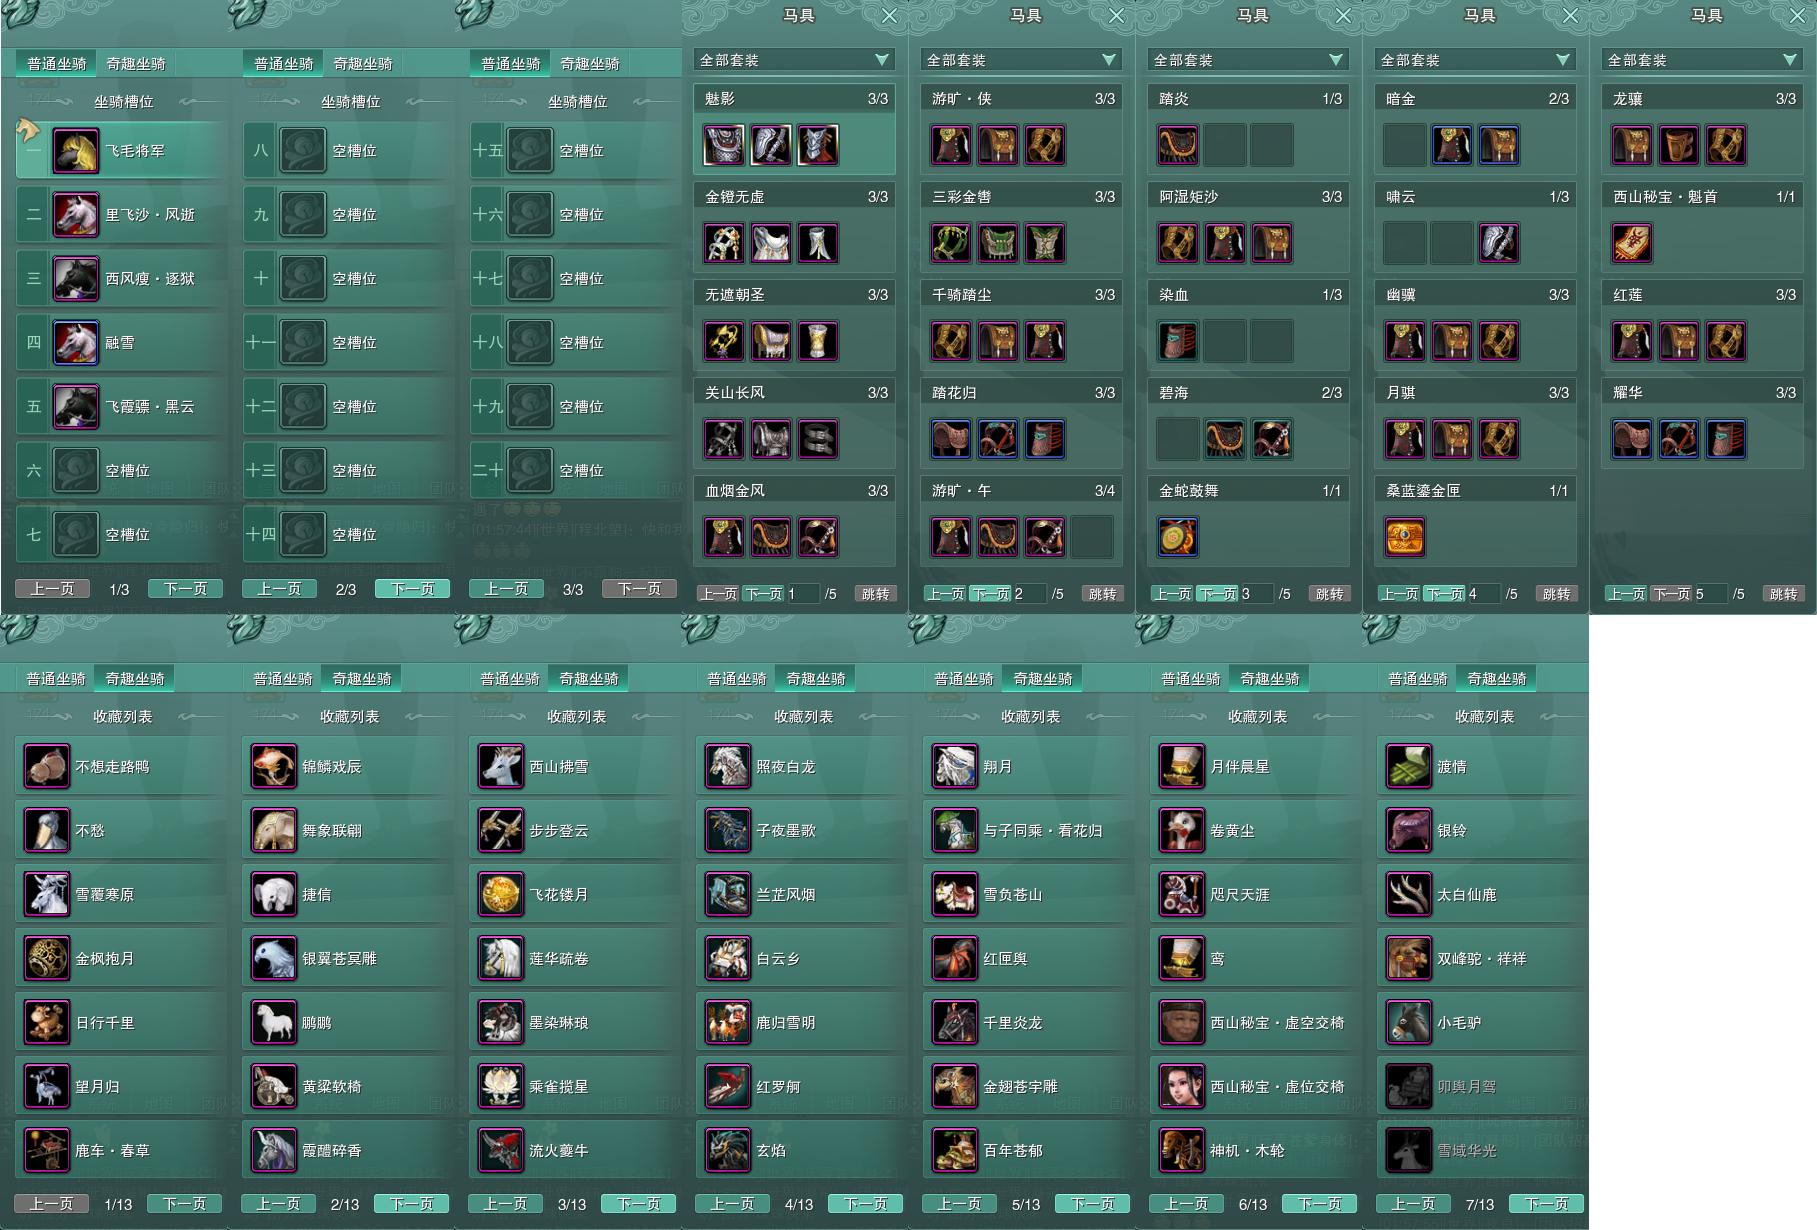Image resolution: width=1817 pixels, height=1230 pixels.
Task: Click page number field showing 1 of 5
Action: point(803,594)
